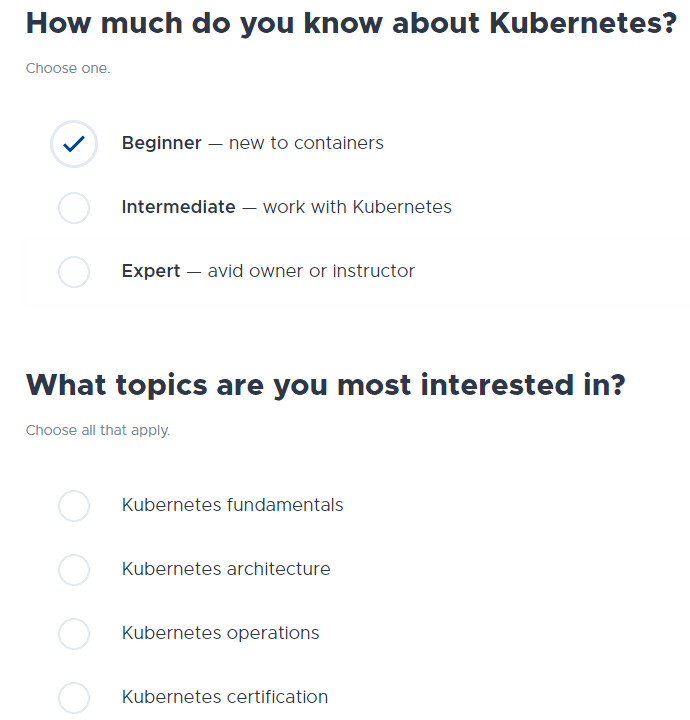Select the Expert radio circle
Viewport: 690px width, 720px height.
click(x=74, y=272)
